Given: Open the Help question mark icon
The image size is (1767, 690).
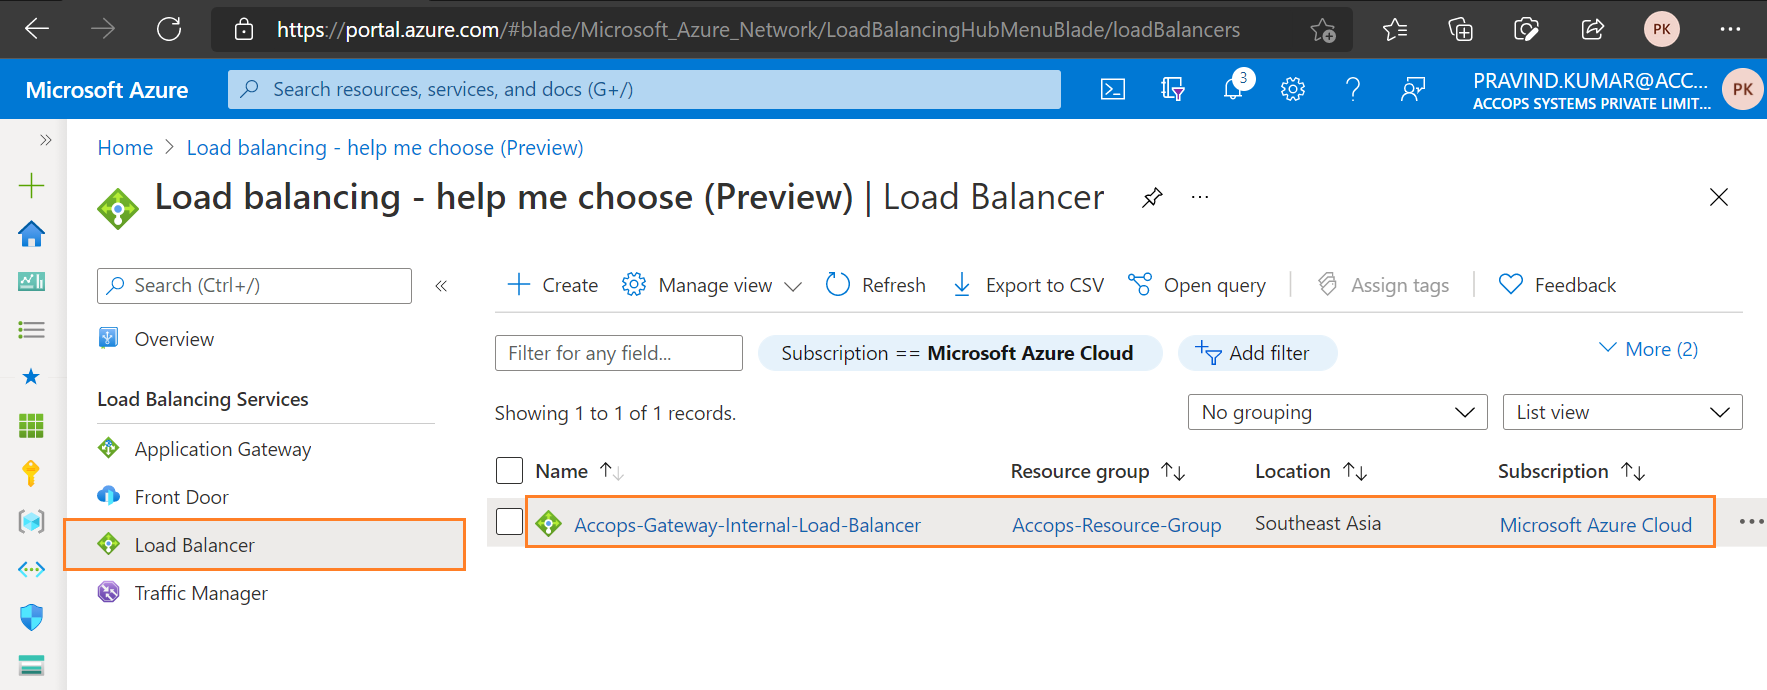Looking at the screenshot, I should point(1353,89).
